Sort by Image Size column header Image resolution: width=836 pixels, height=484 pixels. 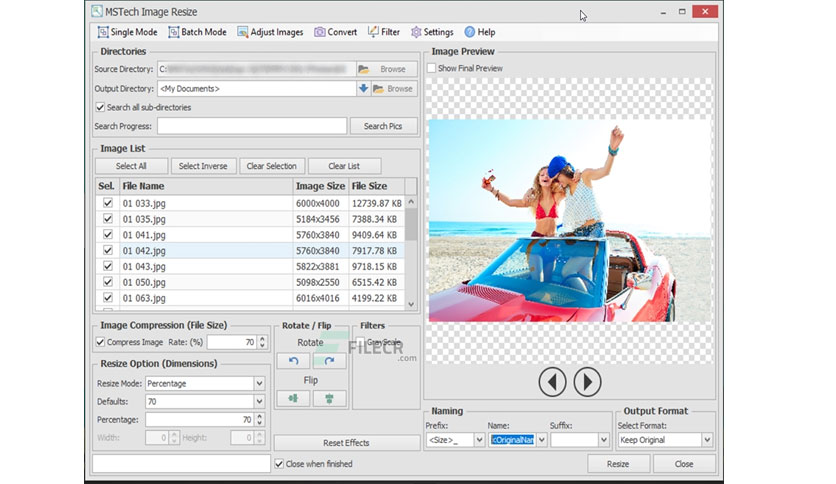coord(320,186)
